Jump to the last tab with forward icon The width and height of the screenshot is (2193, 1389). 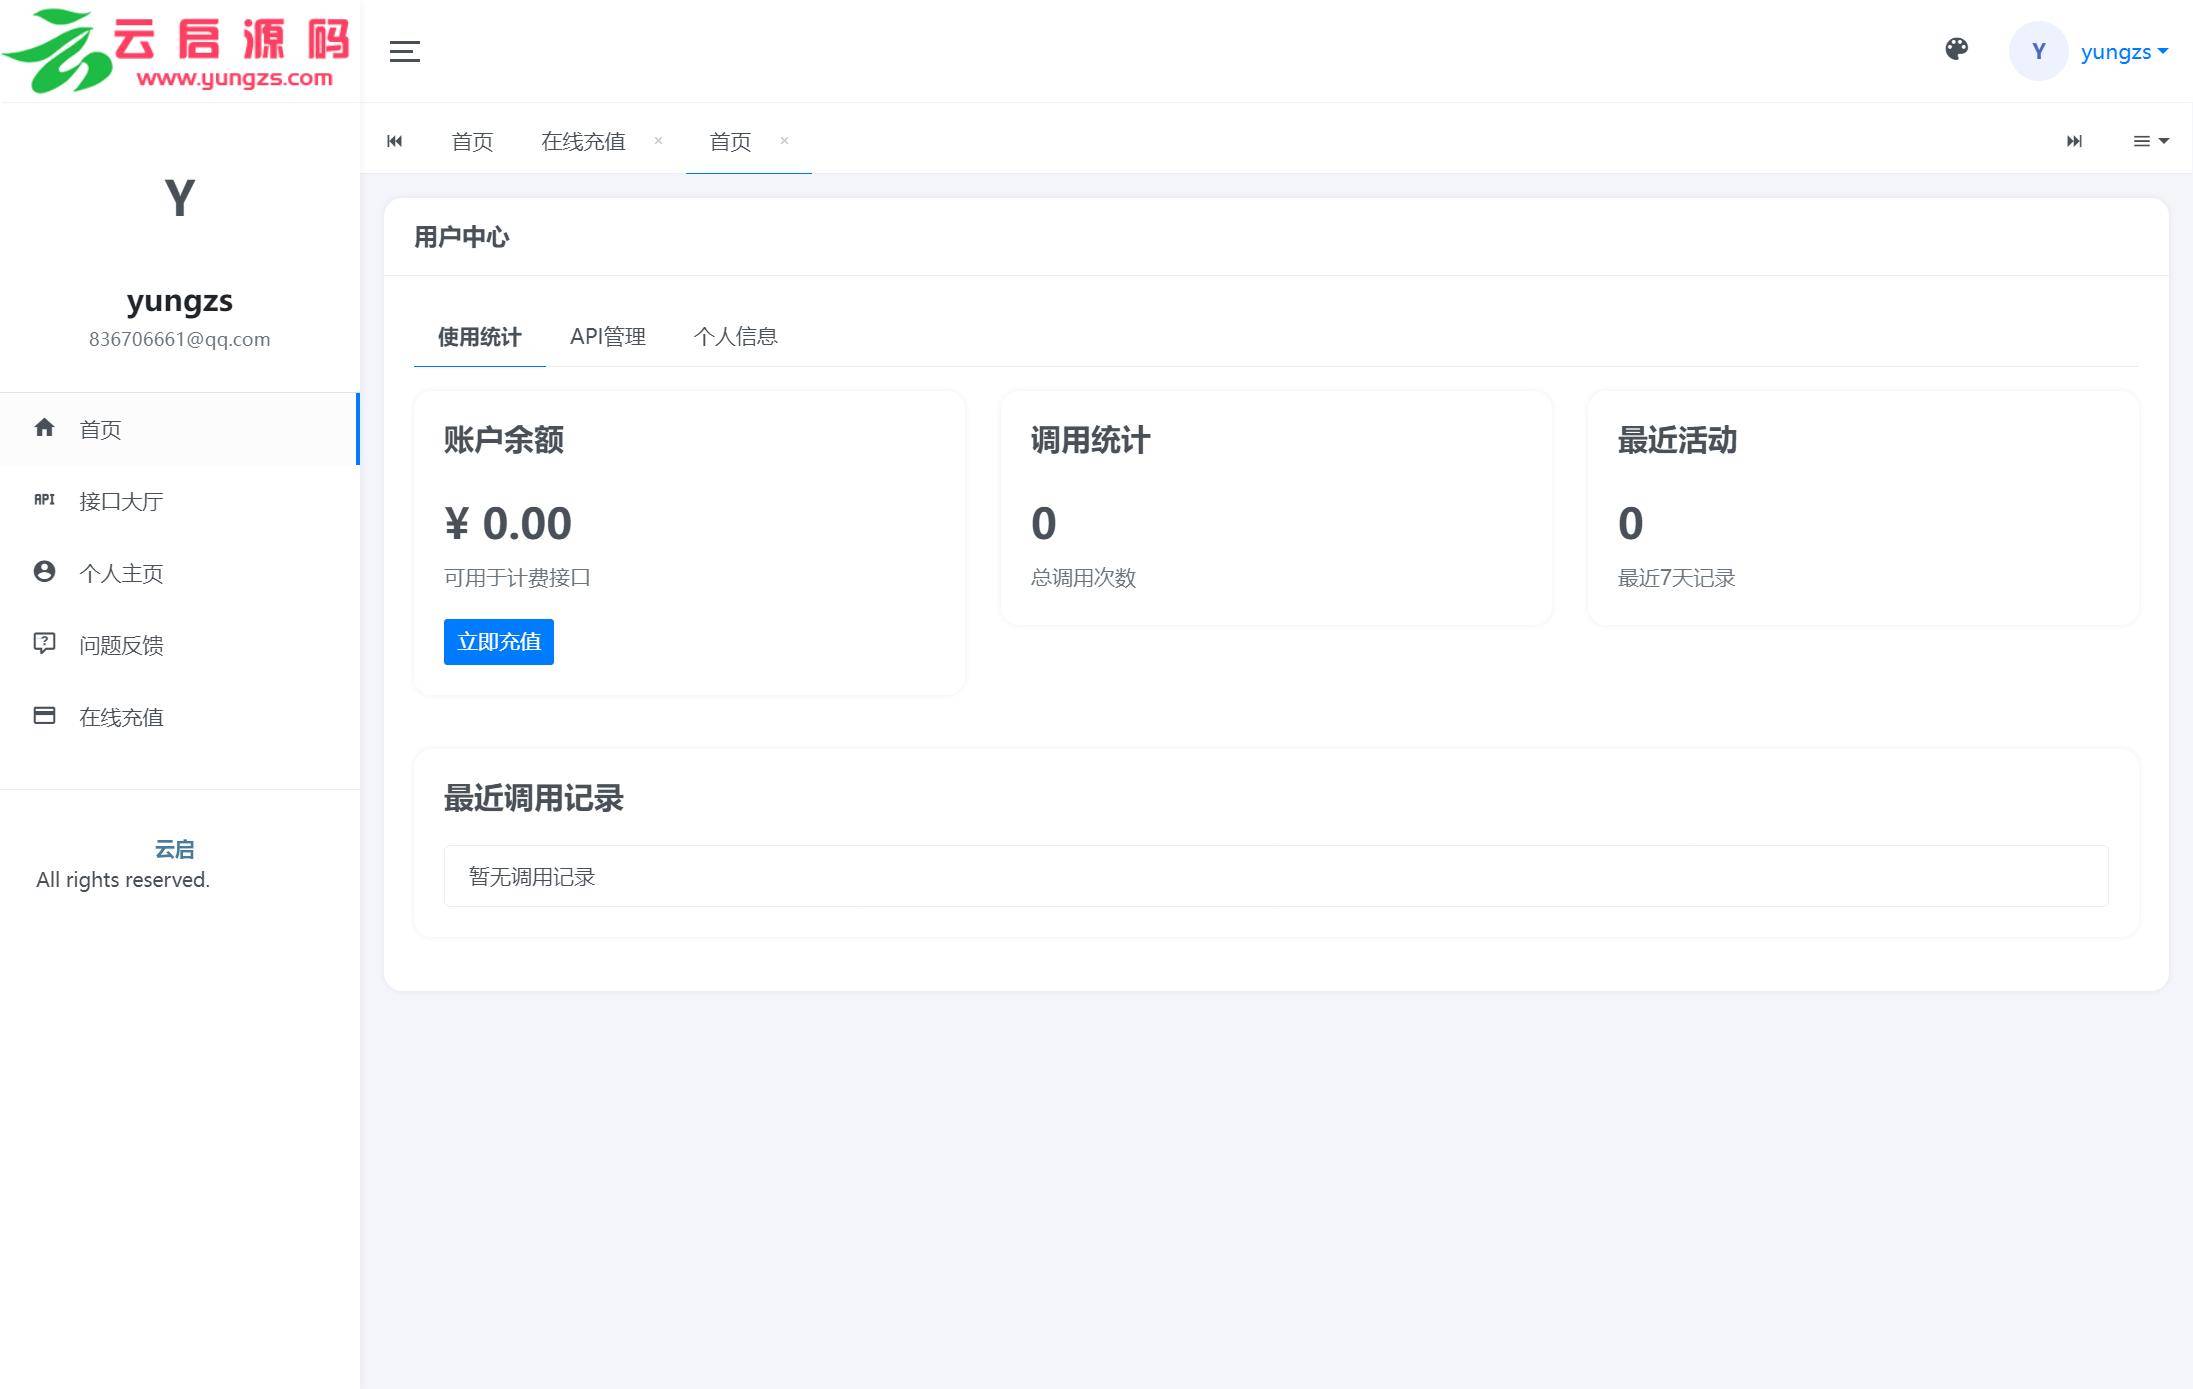[x=2074, y=141]
